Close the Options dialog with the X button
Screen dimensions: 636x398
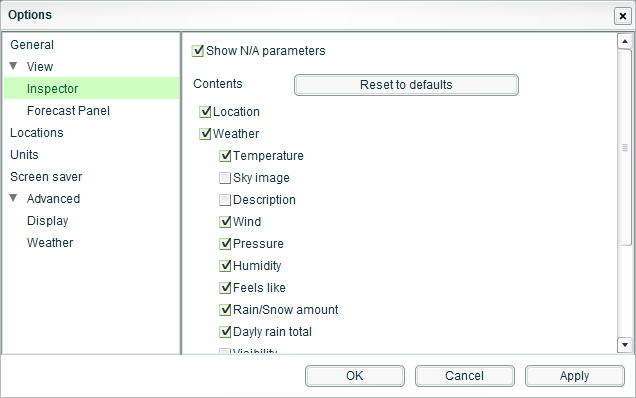tap(622, 16)
